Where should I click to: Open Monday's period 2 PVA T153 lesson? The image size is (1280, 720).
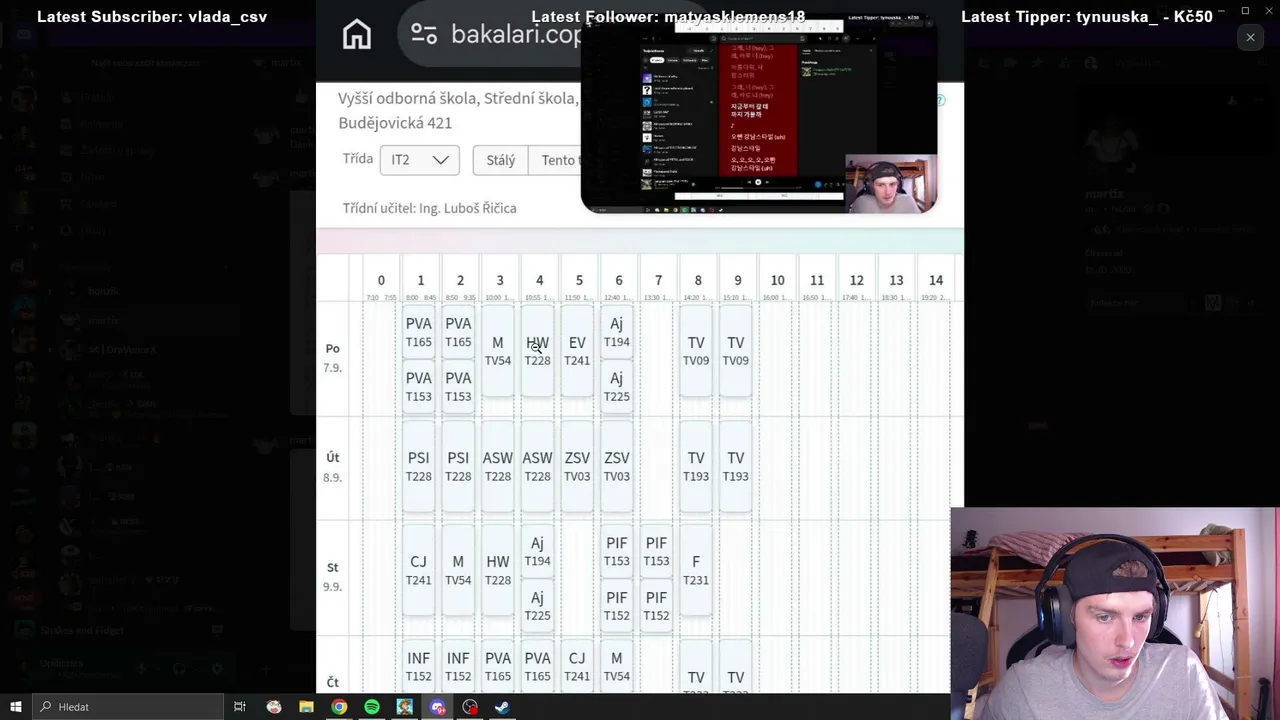coord(458,386)
